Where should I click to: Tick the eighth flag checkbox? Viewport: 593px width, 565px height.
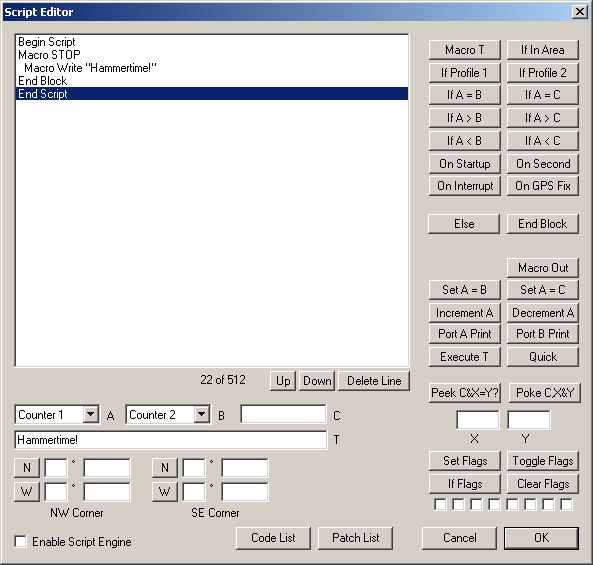coord(566,504)
